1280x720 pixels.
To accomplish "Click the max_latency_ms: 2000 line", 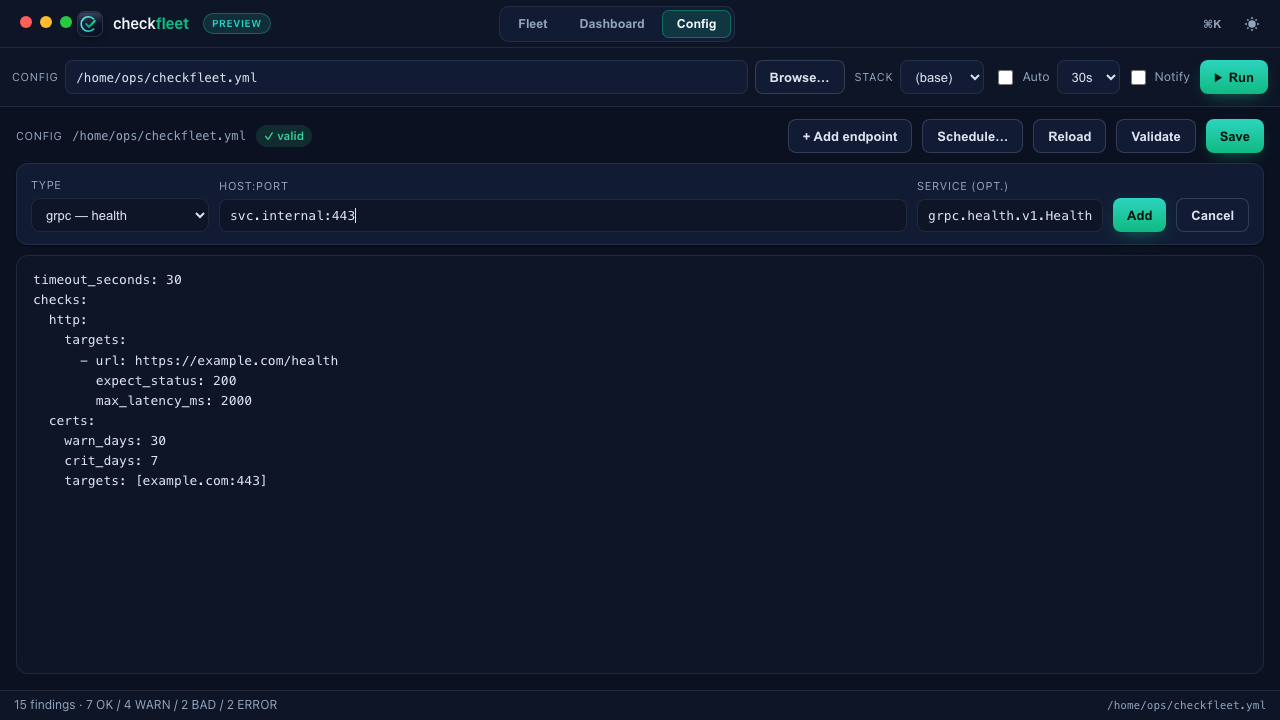I will (x=174, y=400).
